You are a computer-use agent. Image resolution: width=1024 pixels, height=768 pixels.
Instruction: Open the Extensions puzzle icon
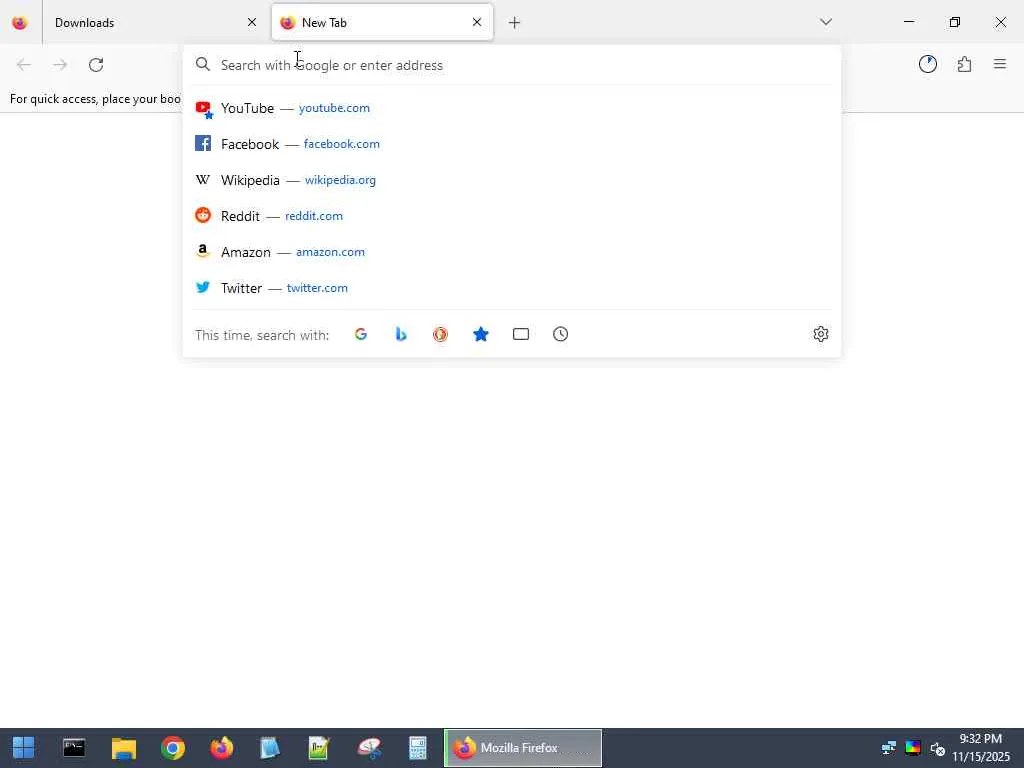coord(965,64)
